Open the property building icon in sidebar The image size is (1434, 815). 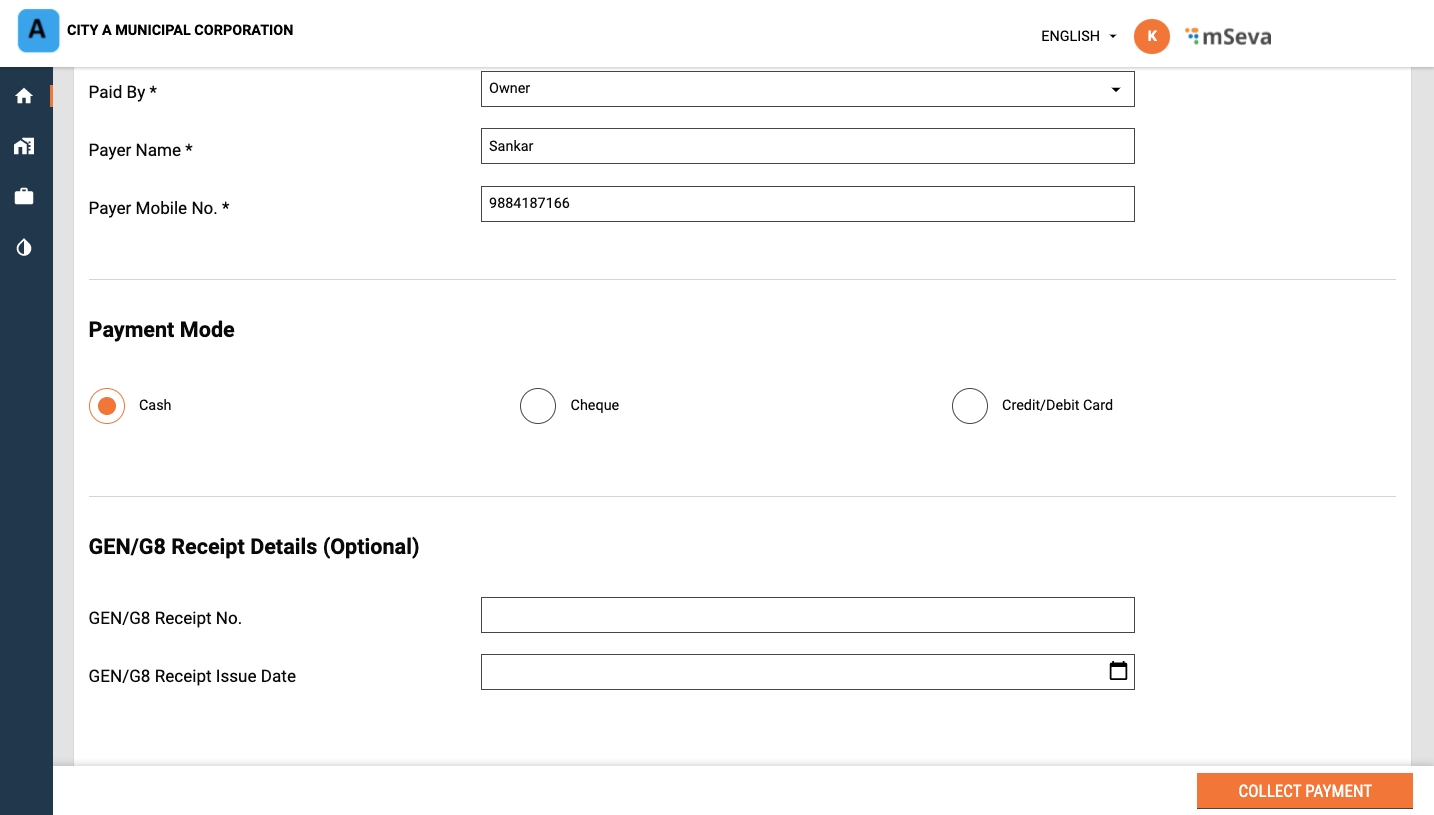24,147
